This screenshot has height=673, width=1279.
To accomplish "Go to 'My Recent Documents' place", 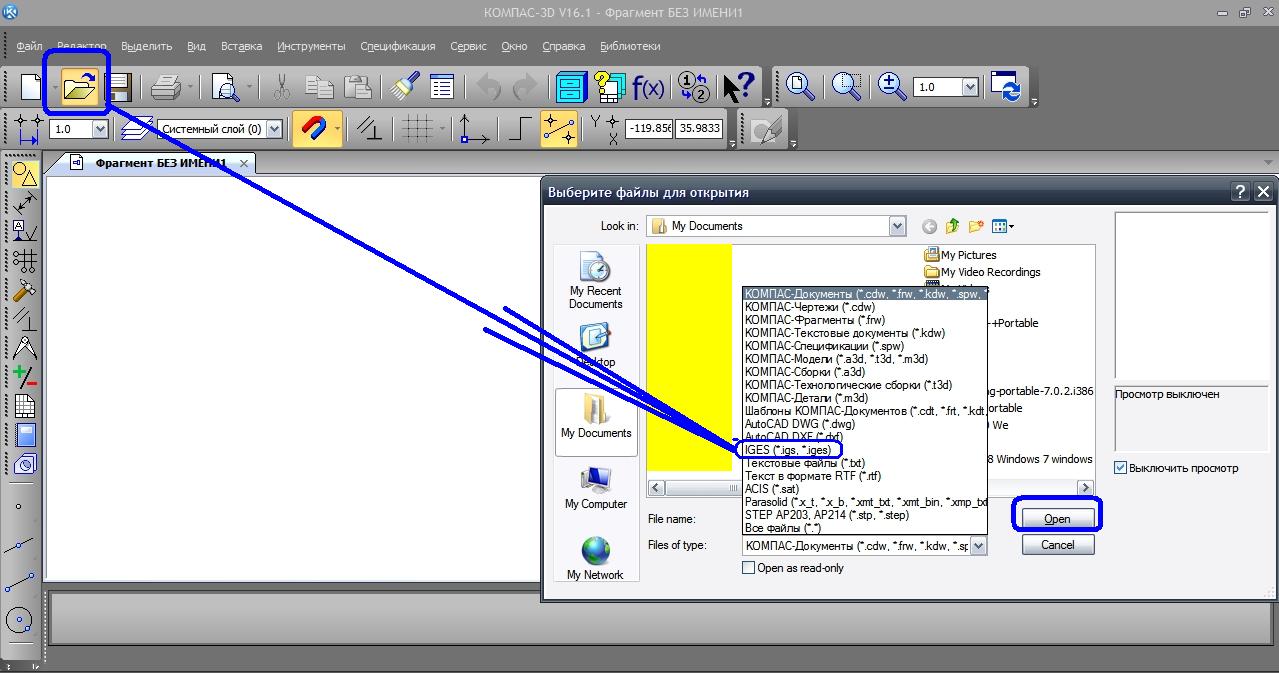I will (596, 280).
